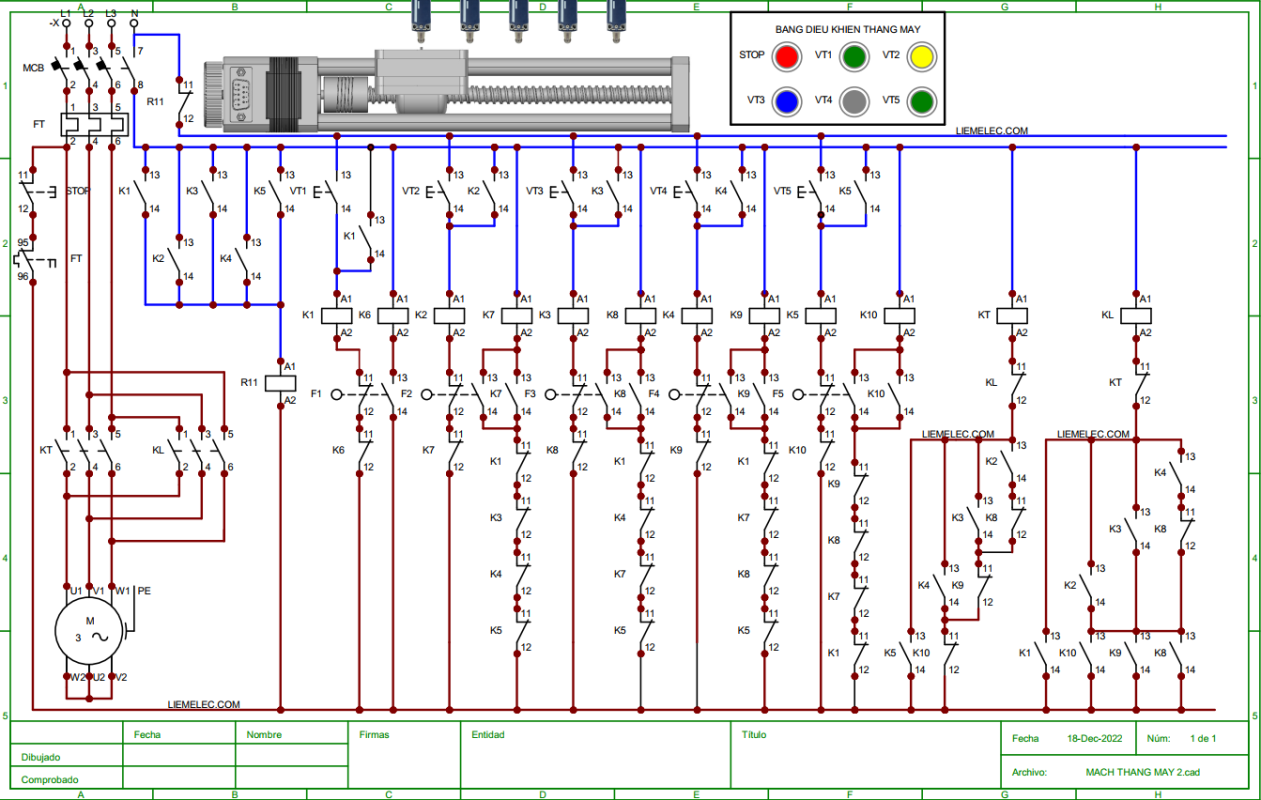Click LIEMELEC.COM text below the control panel
The width and height of the screenshot is (1261, 800).
coord(991,131)
